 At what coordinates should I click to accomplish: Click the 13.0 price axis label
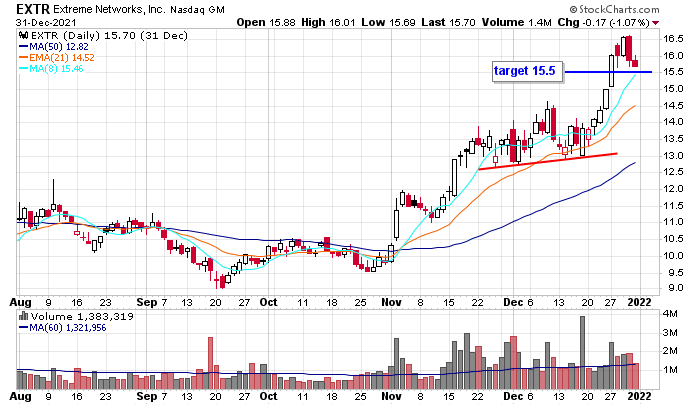pos(673,155)
